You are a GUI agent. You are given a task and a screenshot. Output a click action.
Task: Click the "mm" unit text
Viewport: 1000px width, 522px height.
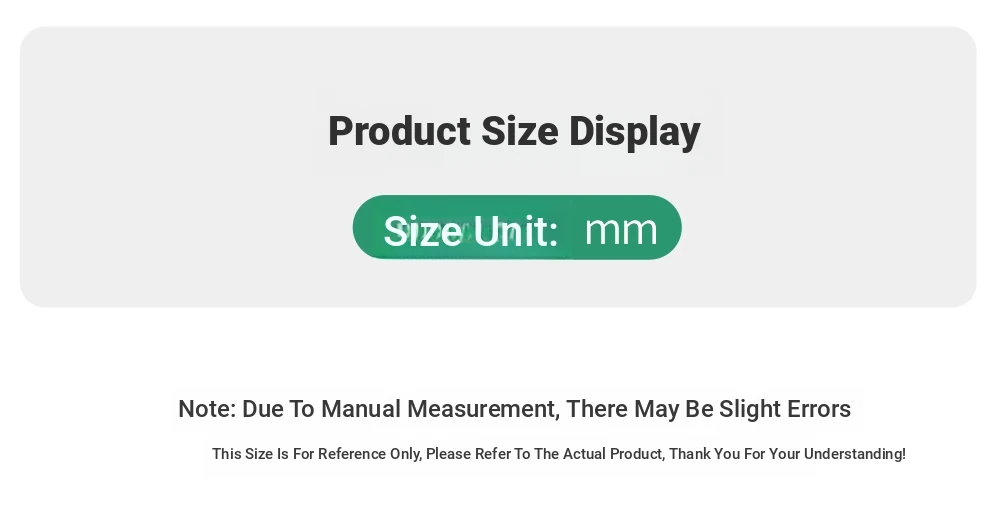click(x=621, y=230)
